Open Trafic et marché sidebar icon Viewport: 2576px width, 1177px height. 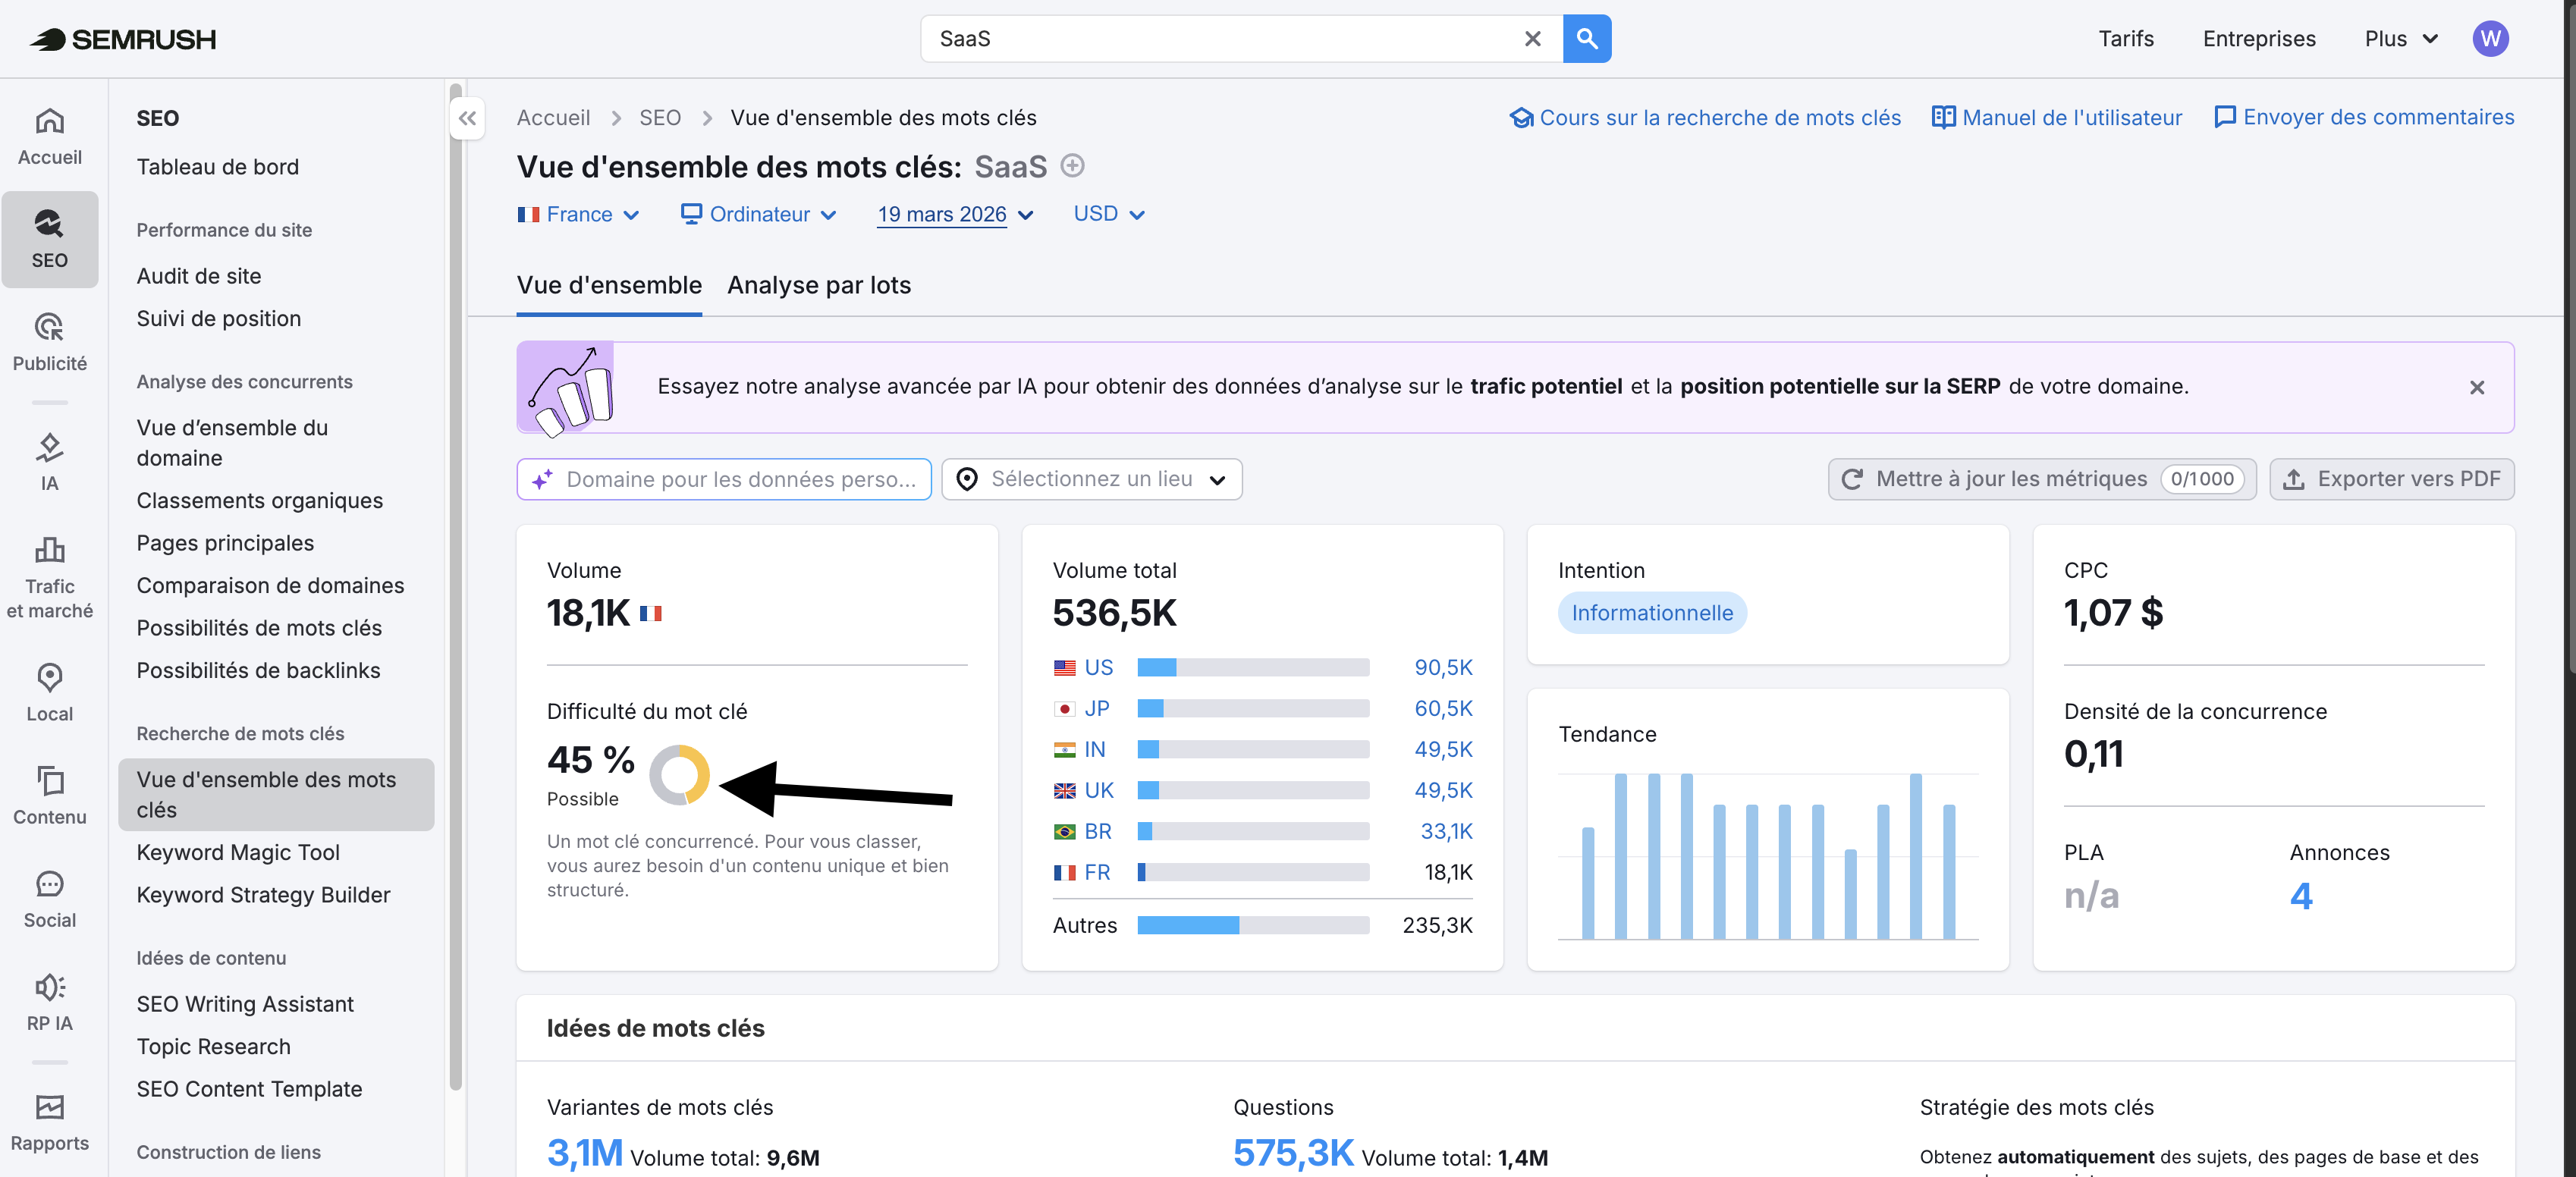click(49, 577)
